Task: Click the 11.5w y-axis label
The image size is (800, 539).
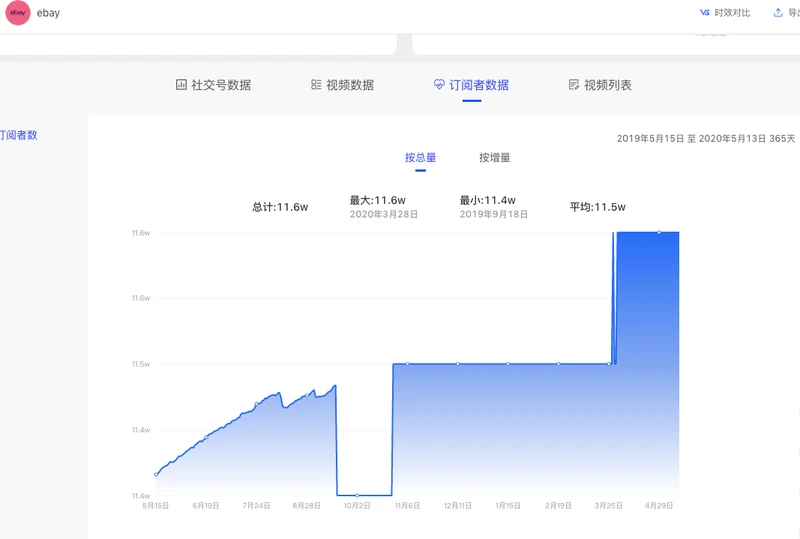Action: pyautogui.click(x=141, y=364)
